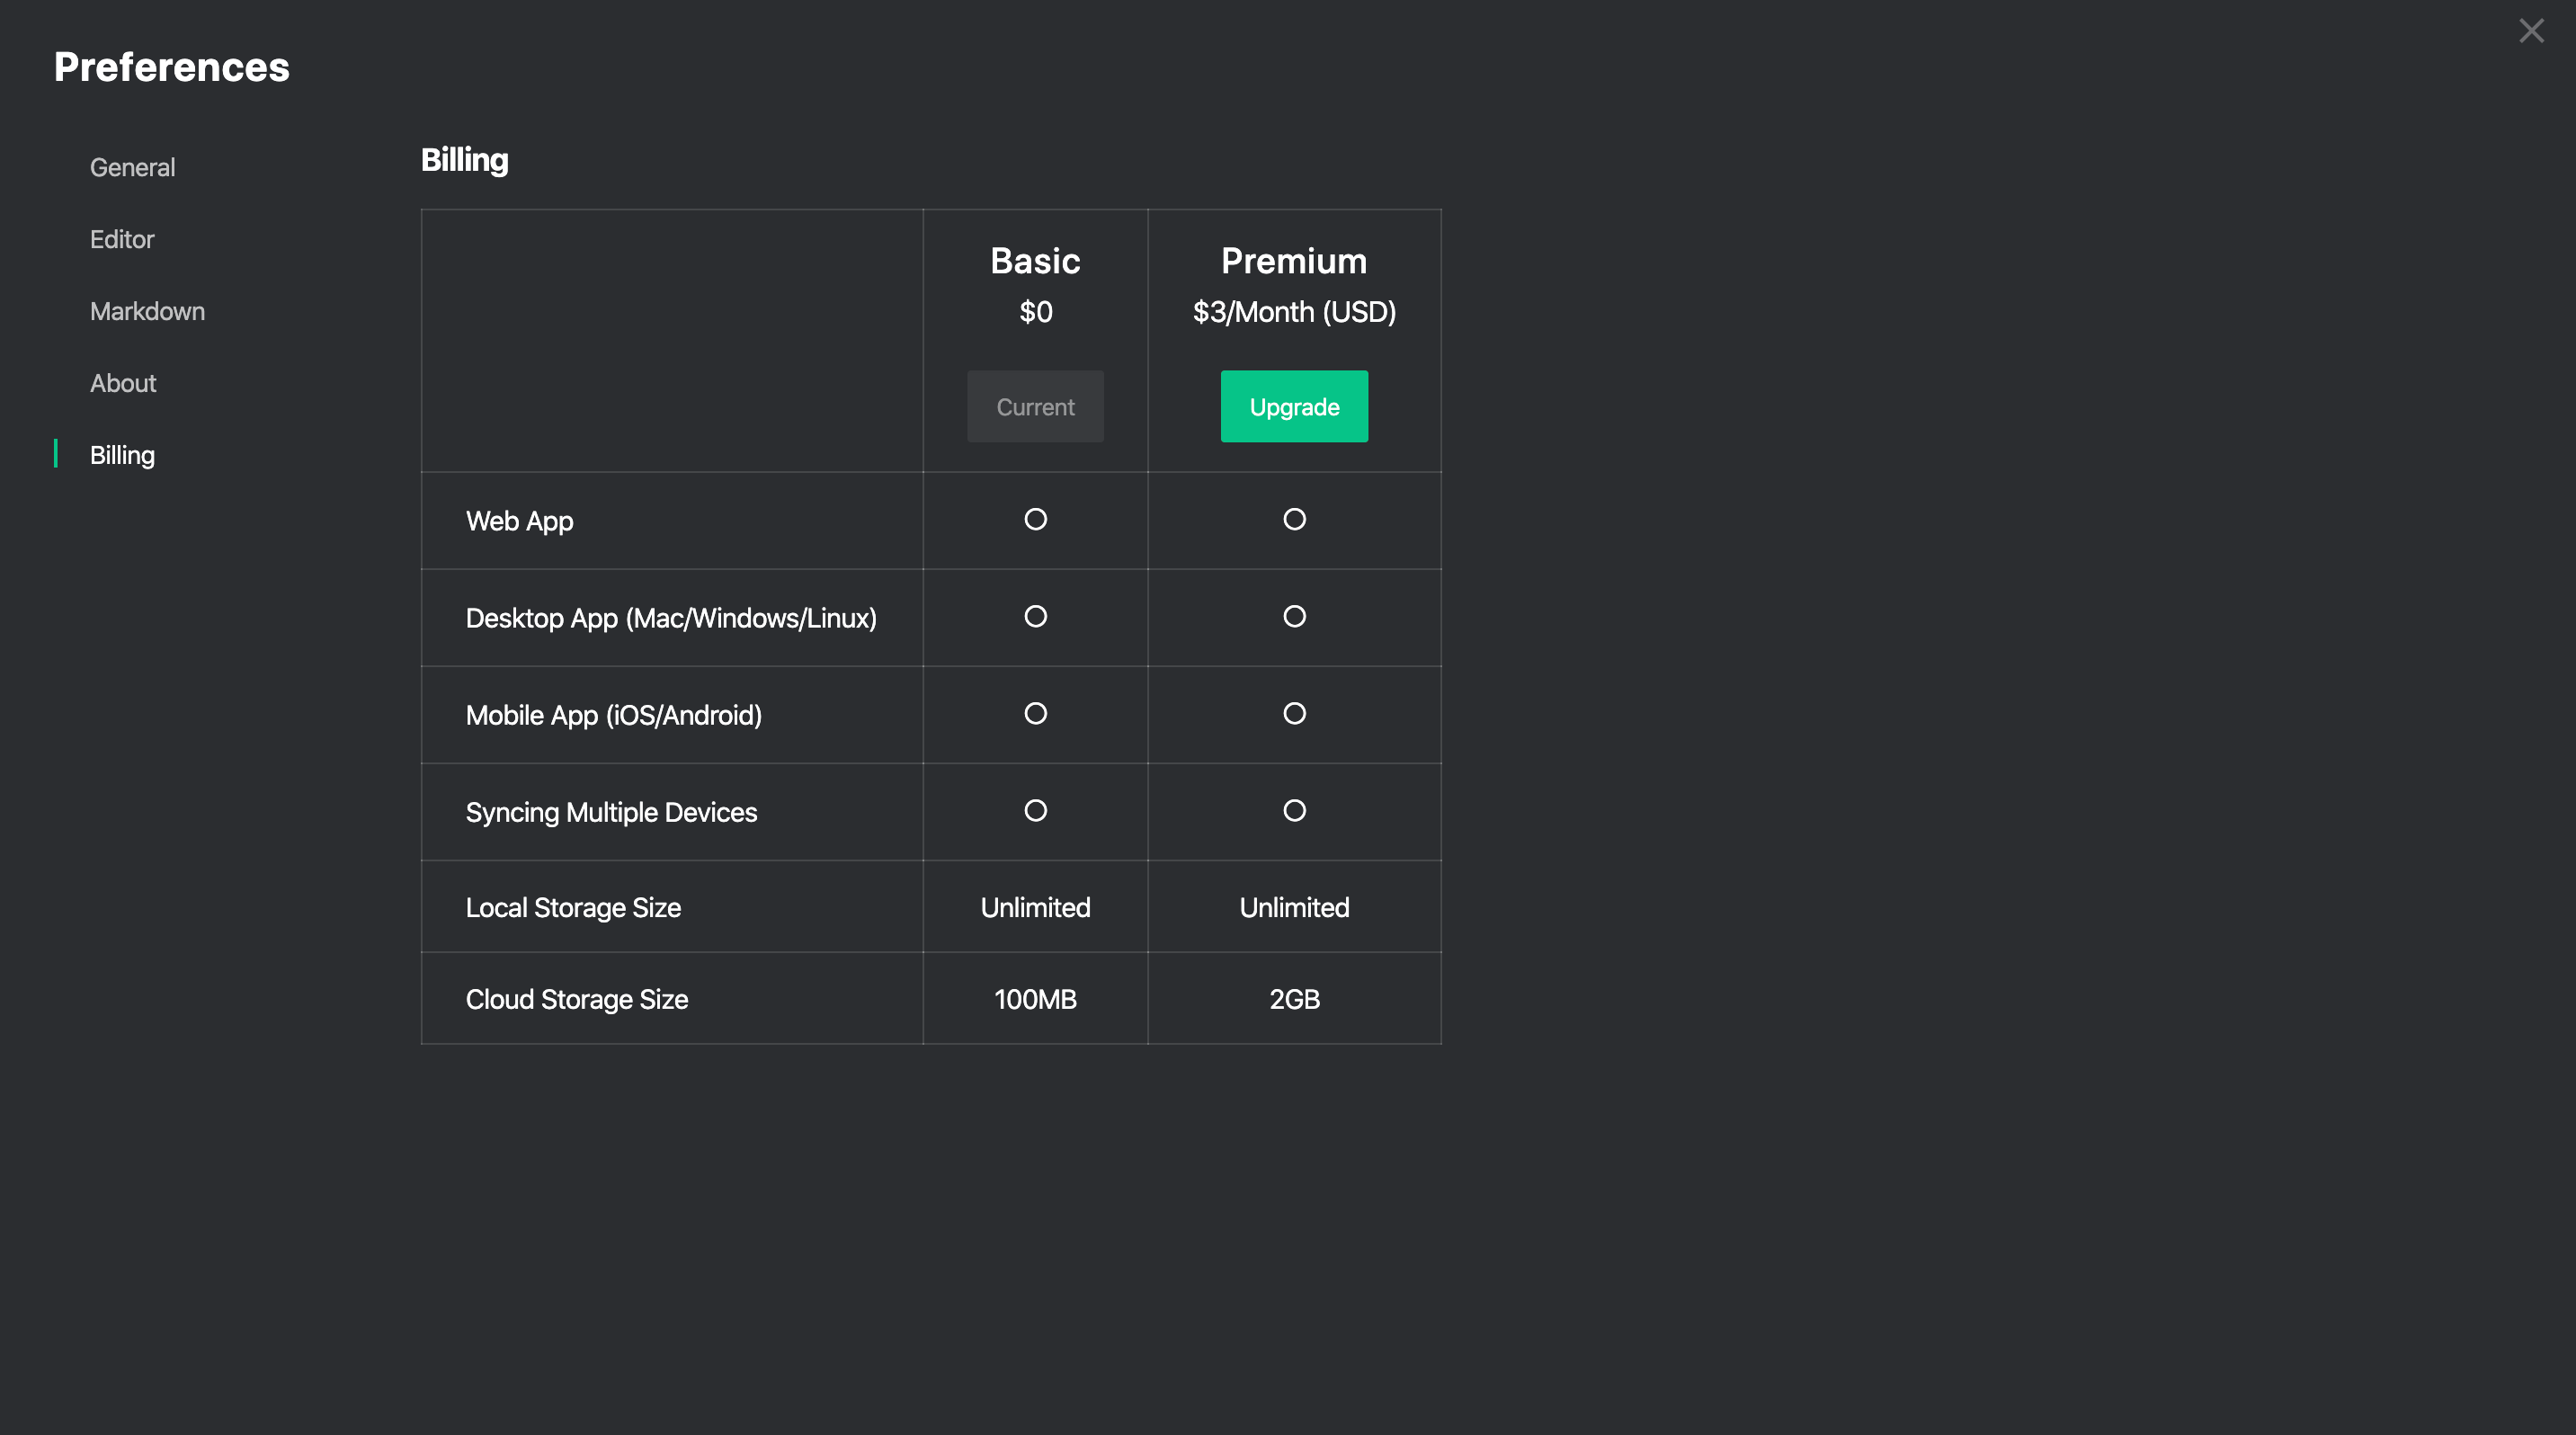This screenshot has height=1435, width=2576.
Task: Click Premium circle icon for Web App
Action: (1294, 519)
